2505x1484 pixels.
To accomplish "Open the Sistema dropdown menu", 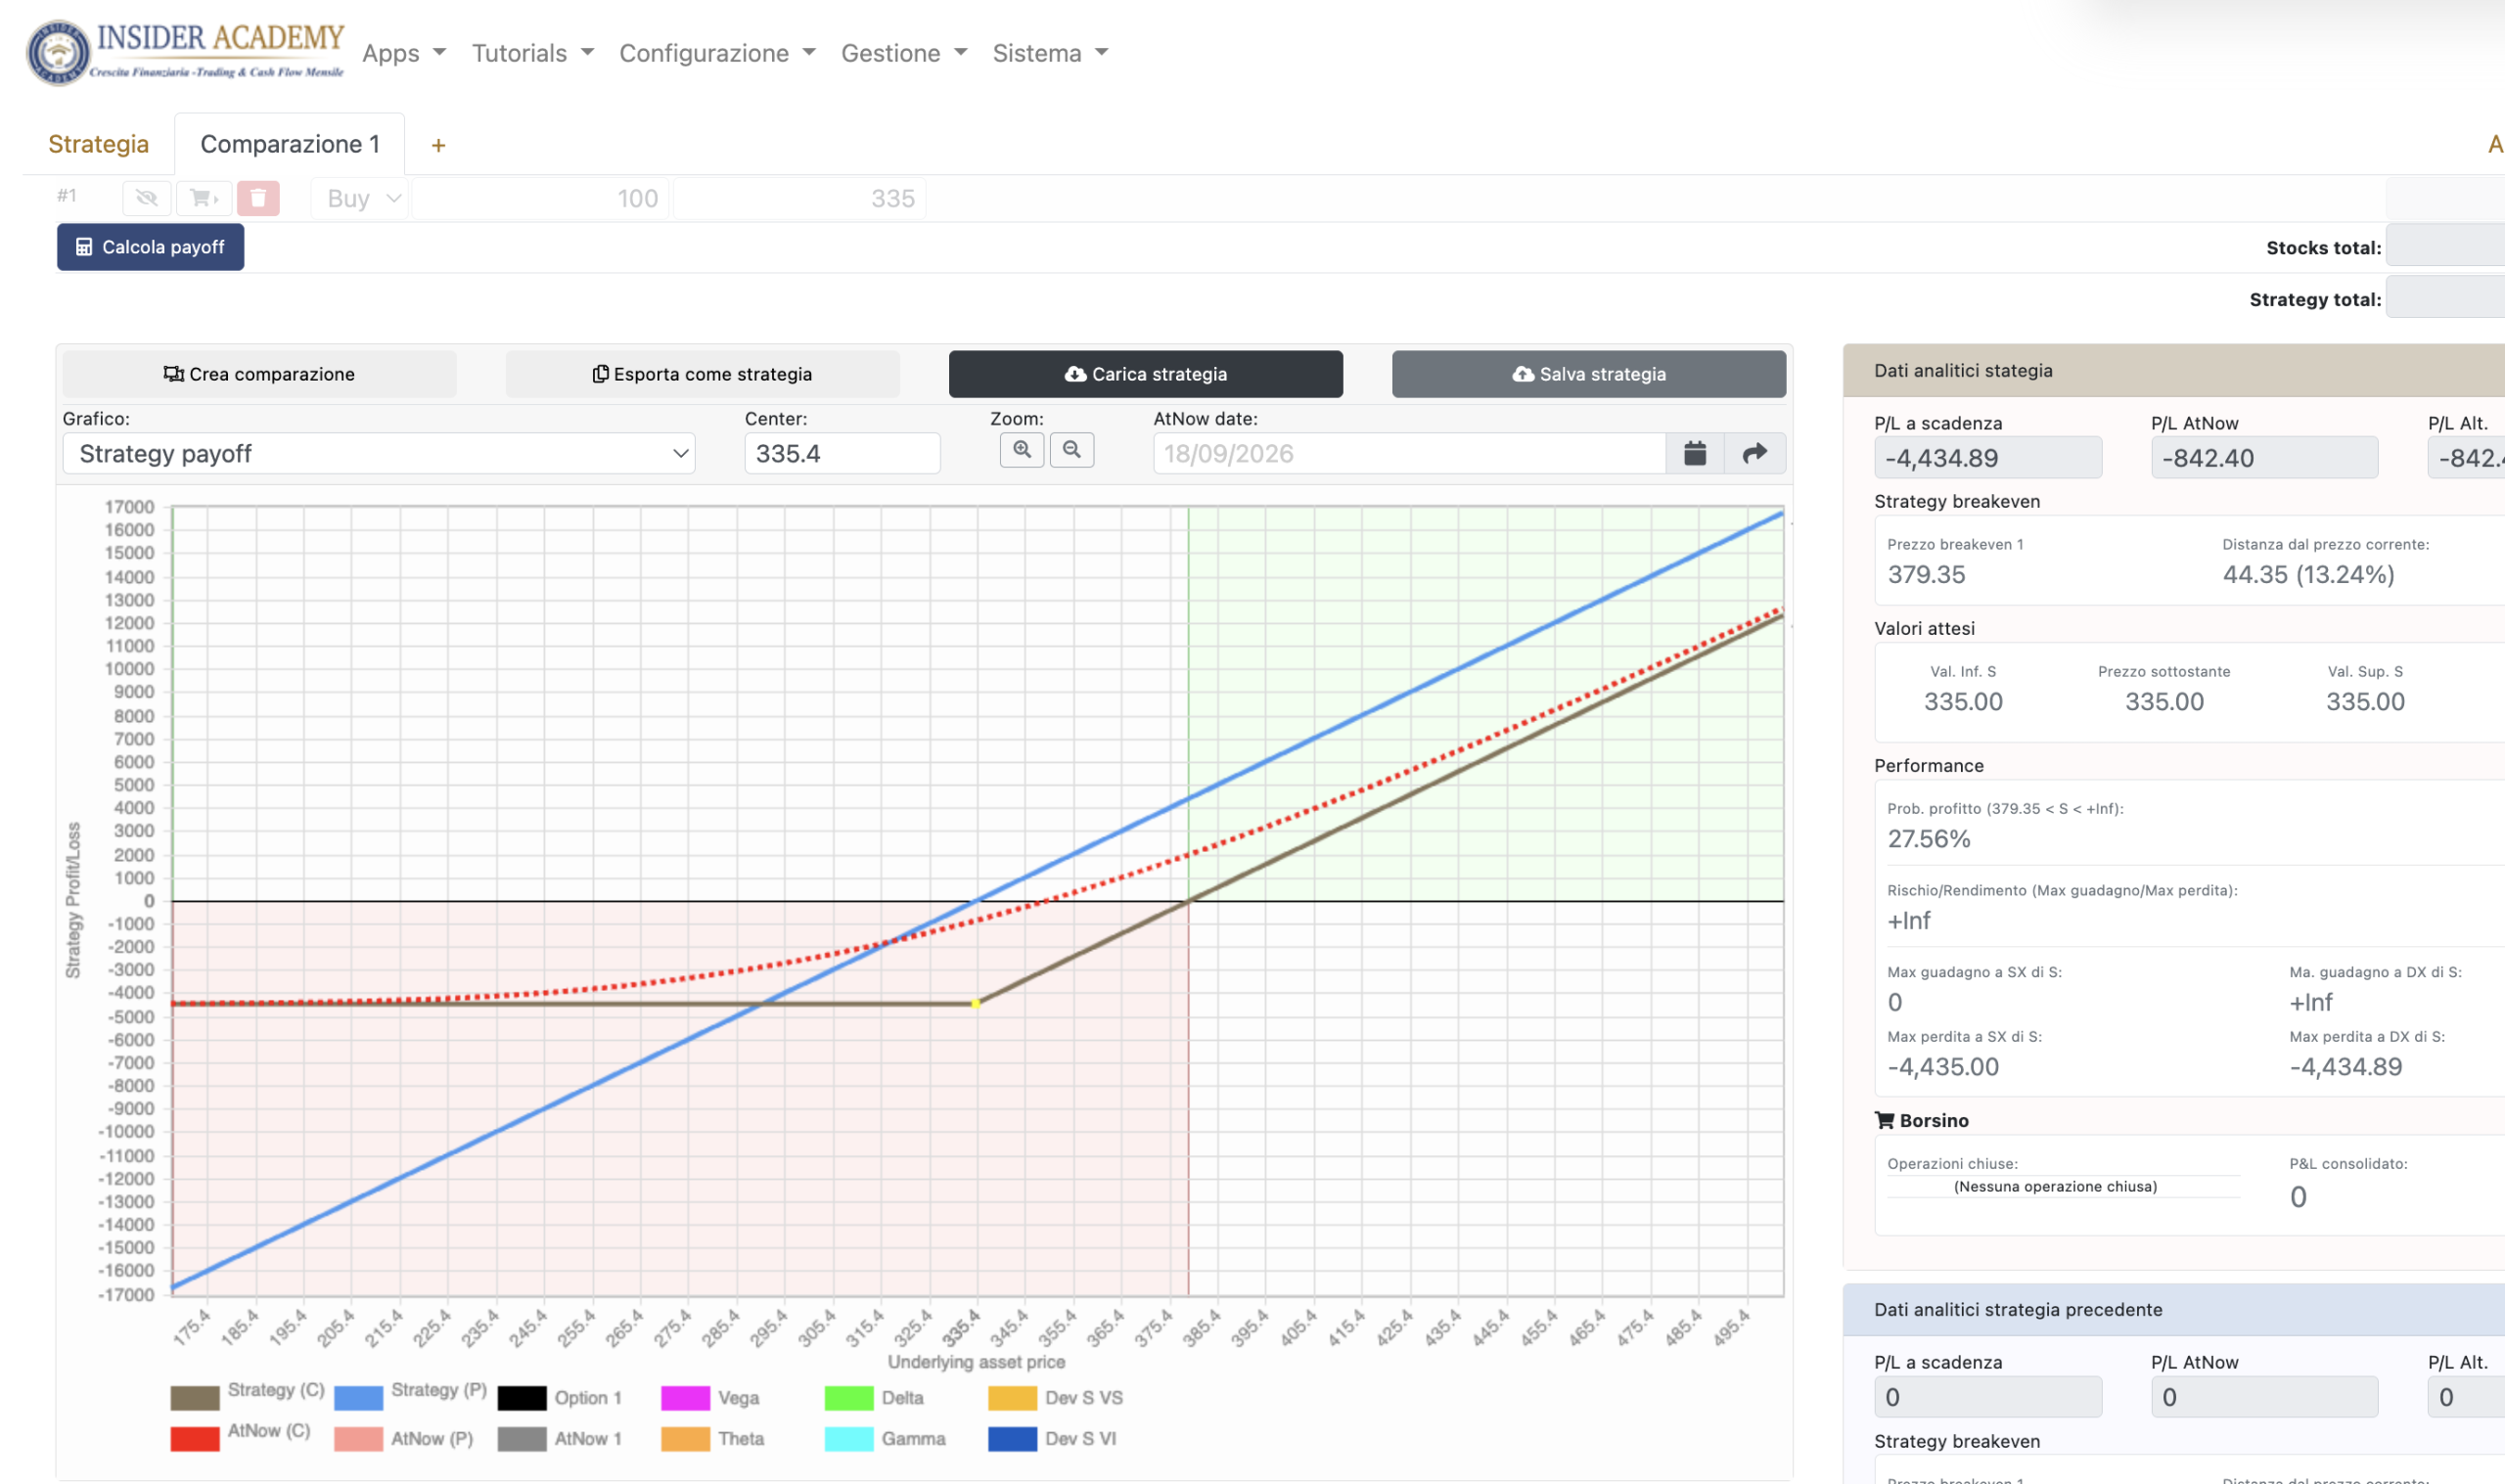I will pos(1051,53).
